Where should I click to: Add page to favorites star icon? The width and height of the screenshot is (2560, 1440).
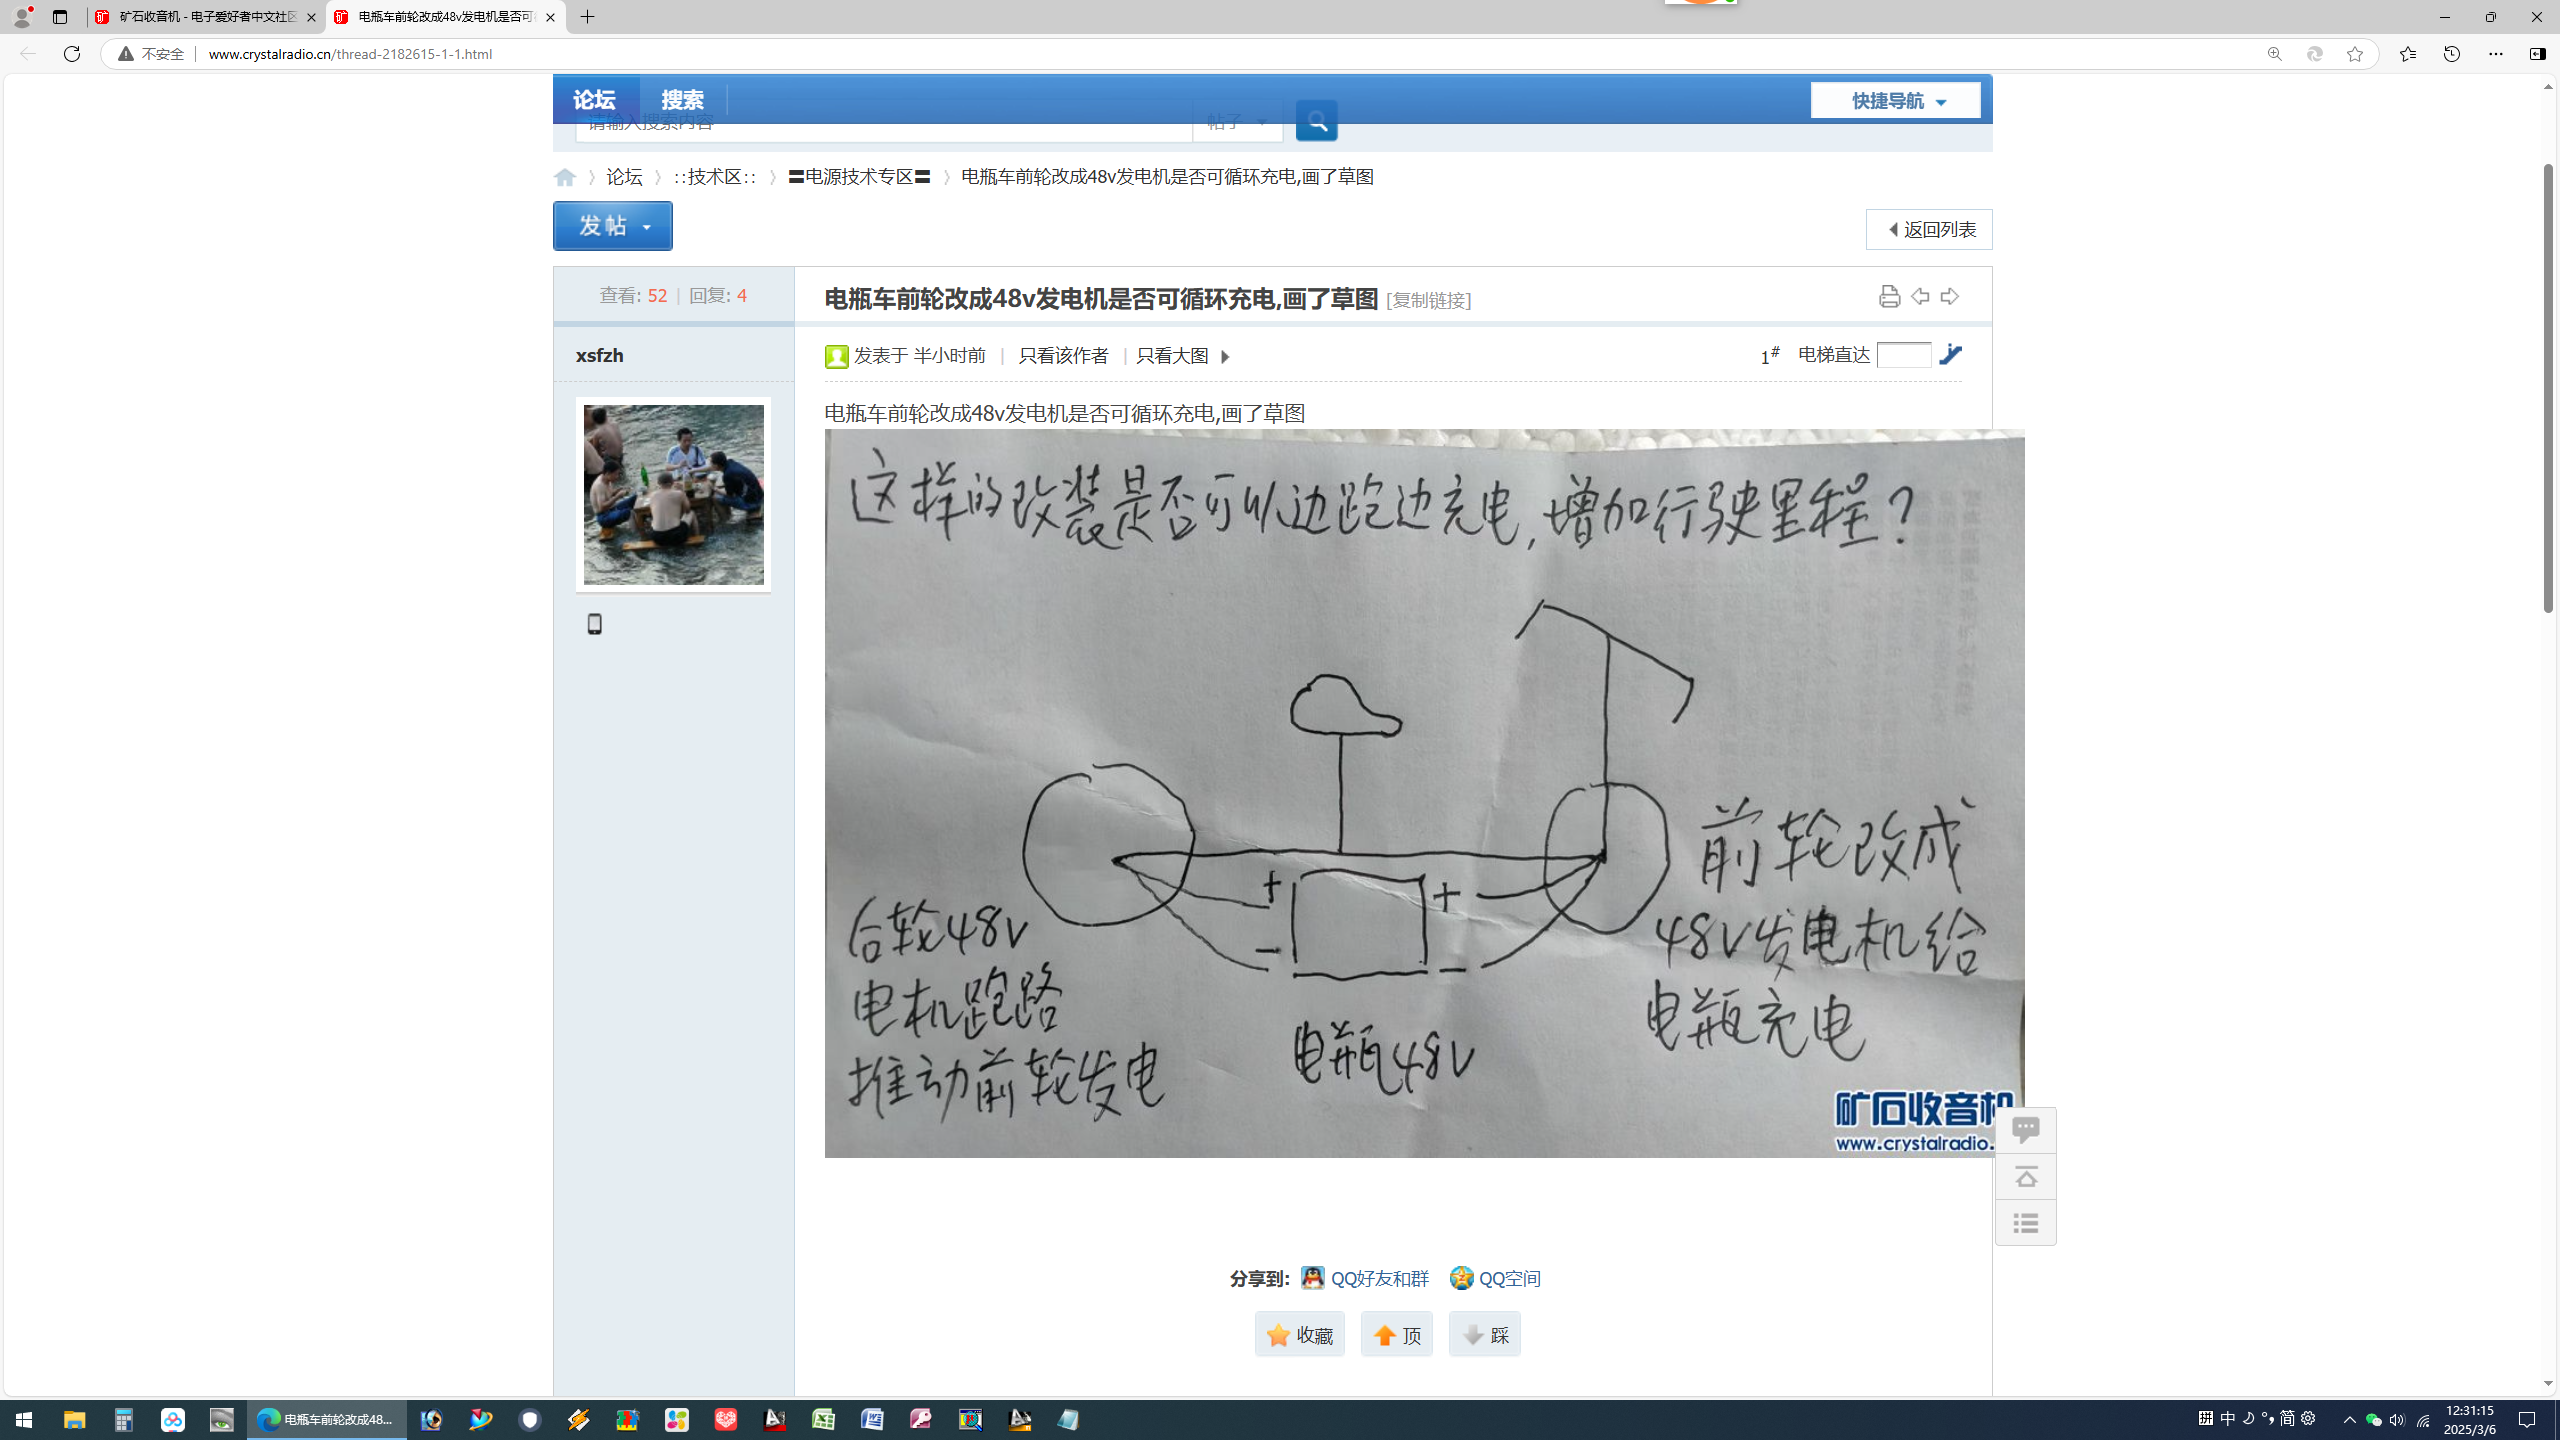pos(2354,54)
